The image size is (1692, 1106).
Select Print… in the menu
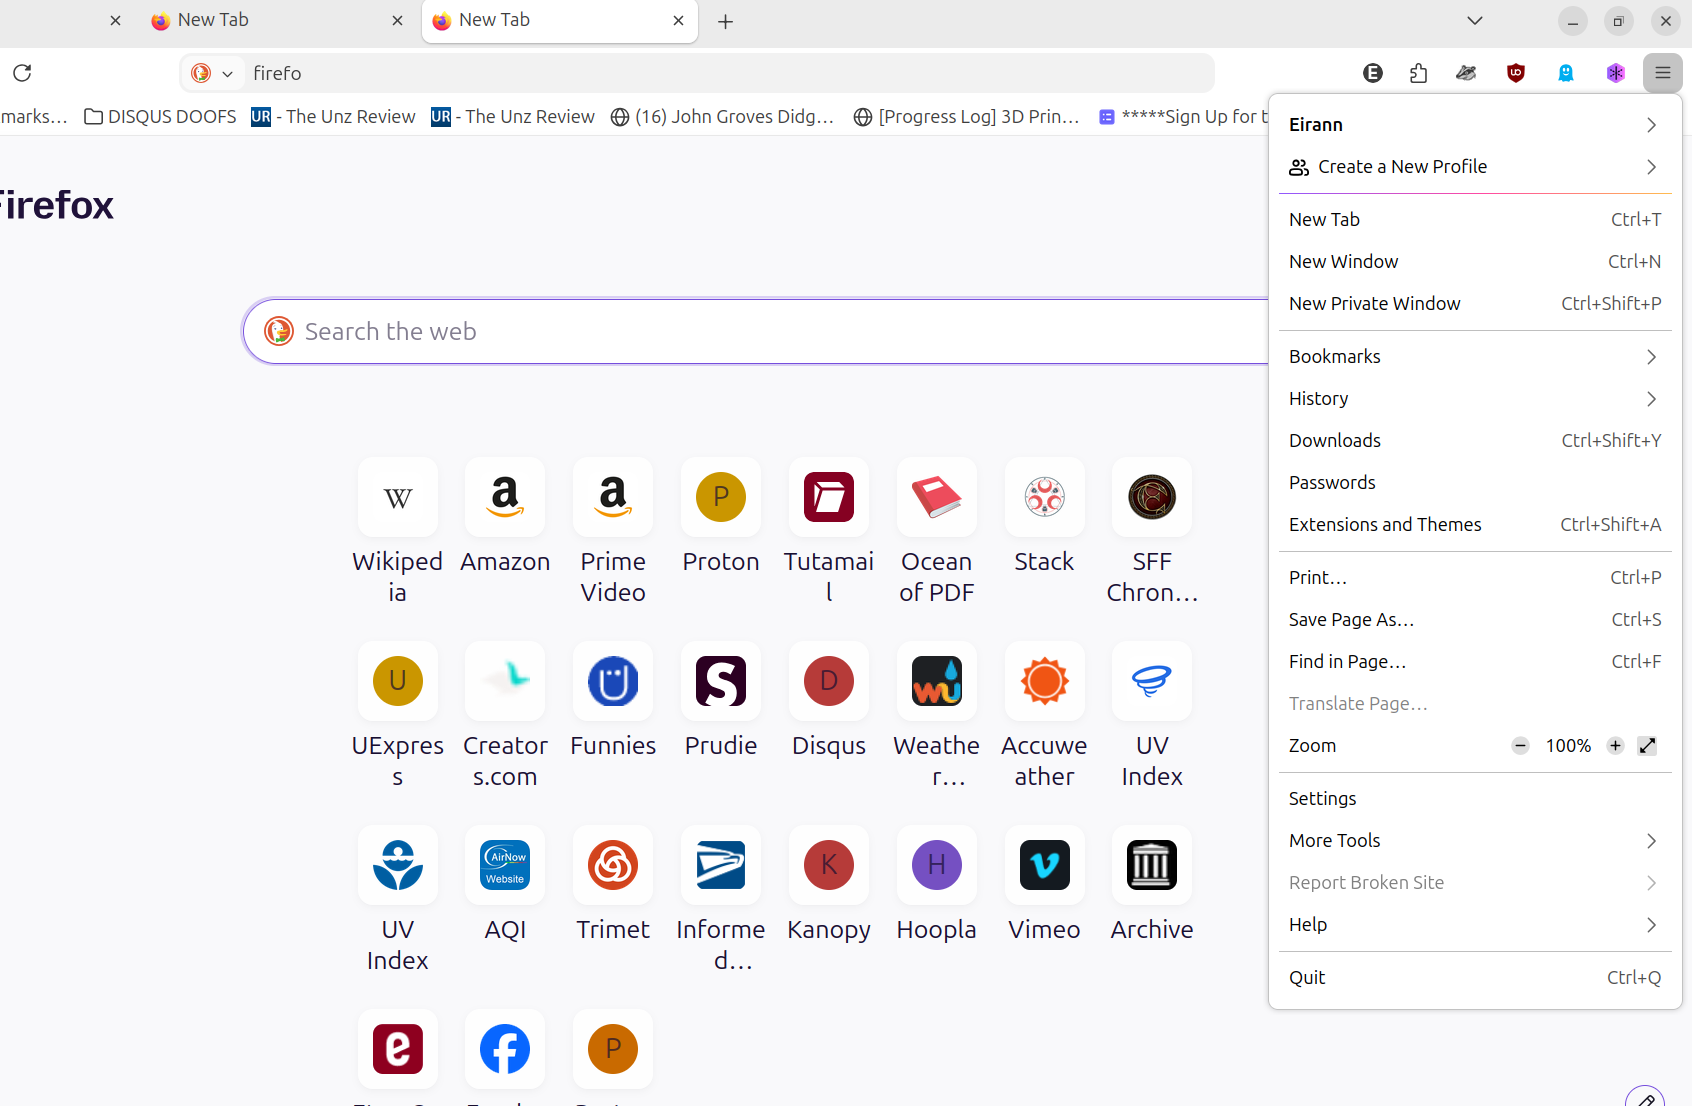[x=1475, y=578]
